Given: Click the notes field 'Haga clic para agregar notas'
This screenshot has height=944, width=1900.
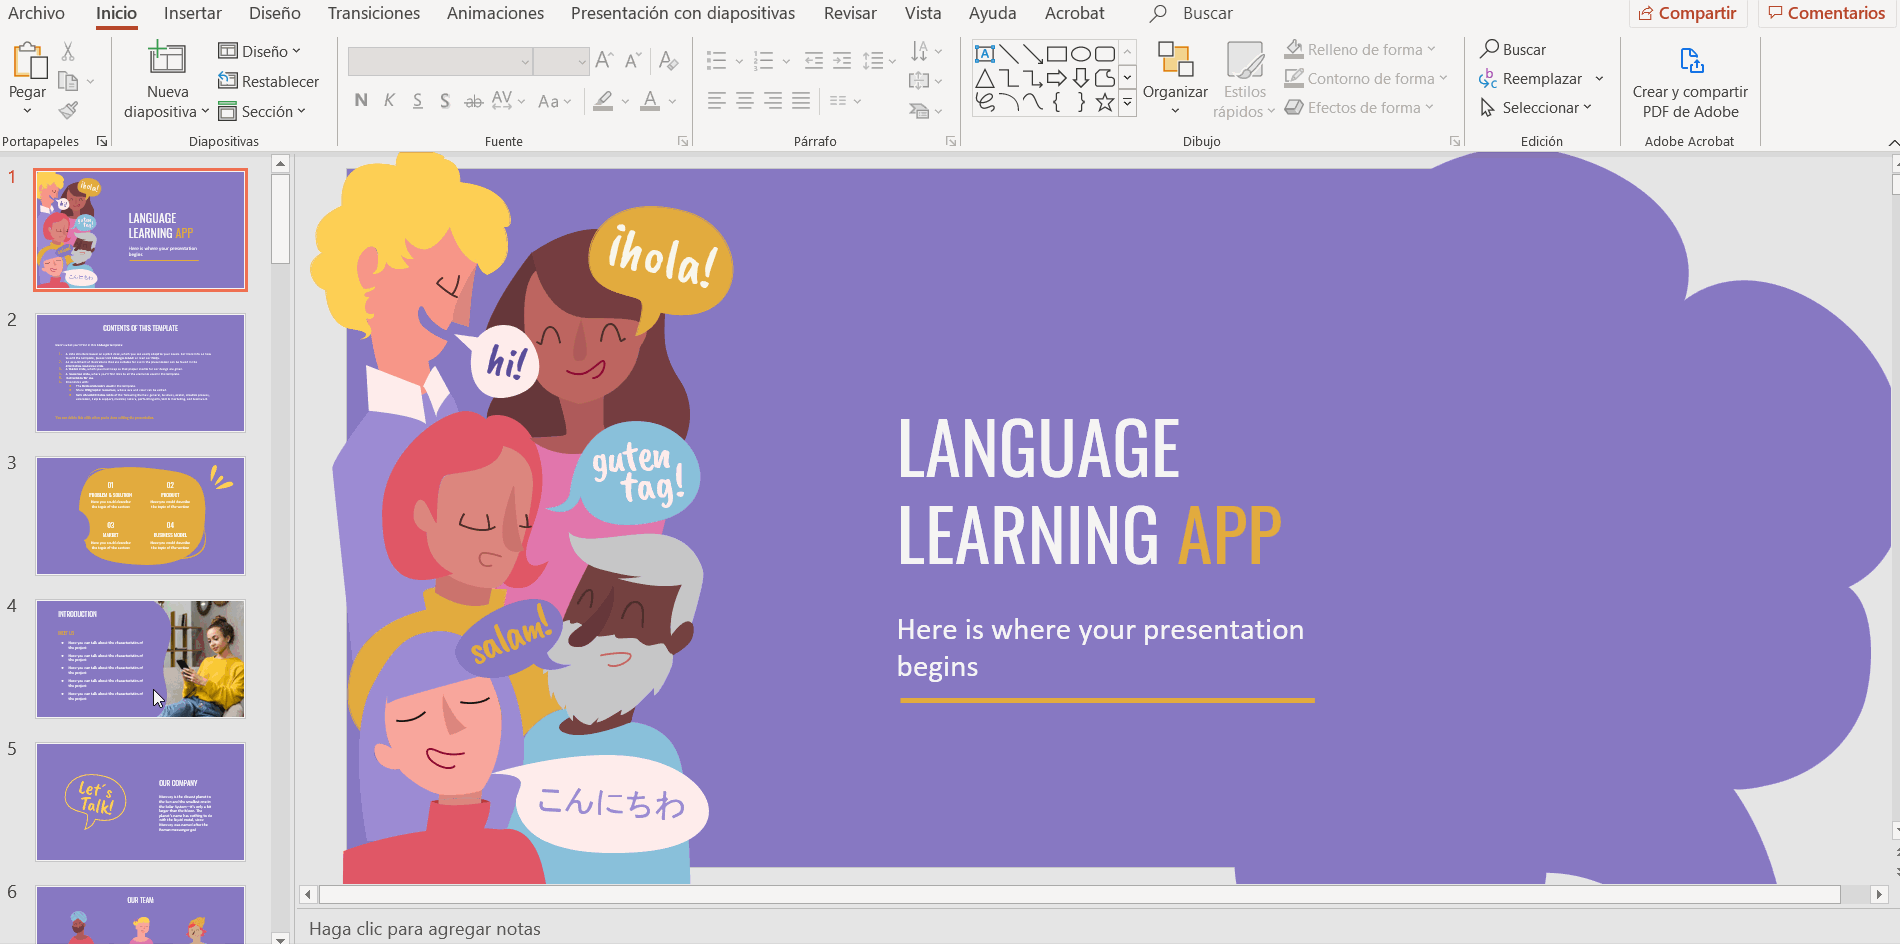Looking at the screenshot, I should click(x=425, y=929).
